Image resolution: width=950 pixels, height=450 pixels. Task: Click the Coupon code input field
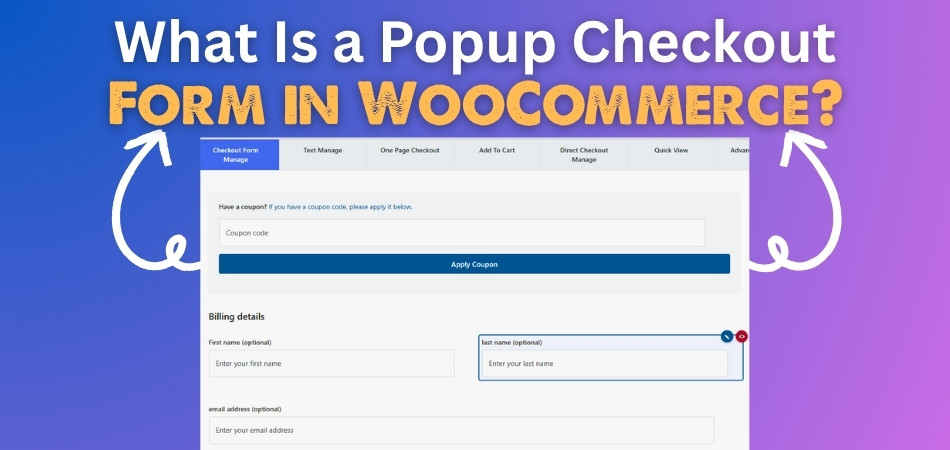(x=462, y=233)
